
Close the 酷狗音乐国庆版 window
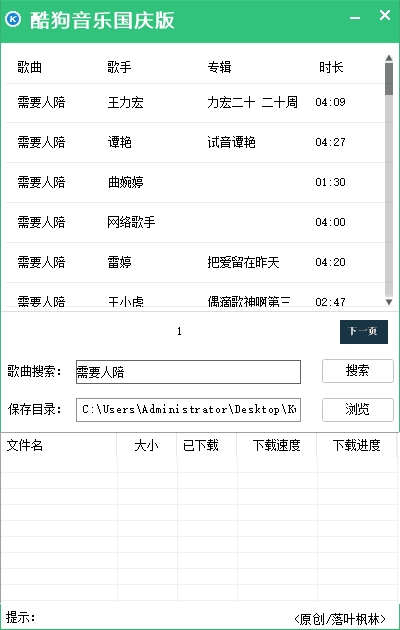[x=385, y=15]
